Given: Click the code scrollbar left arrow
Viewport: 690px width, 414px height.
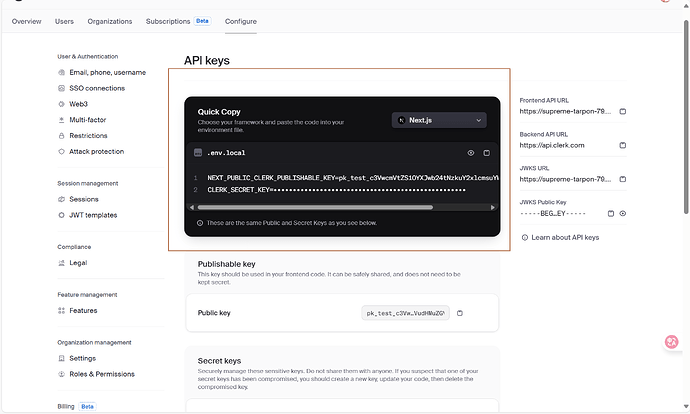Looking at the screenshot, I should (x=191, y=207).
